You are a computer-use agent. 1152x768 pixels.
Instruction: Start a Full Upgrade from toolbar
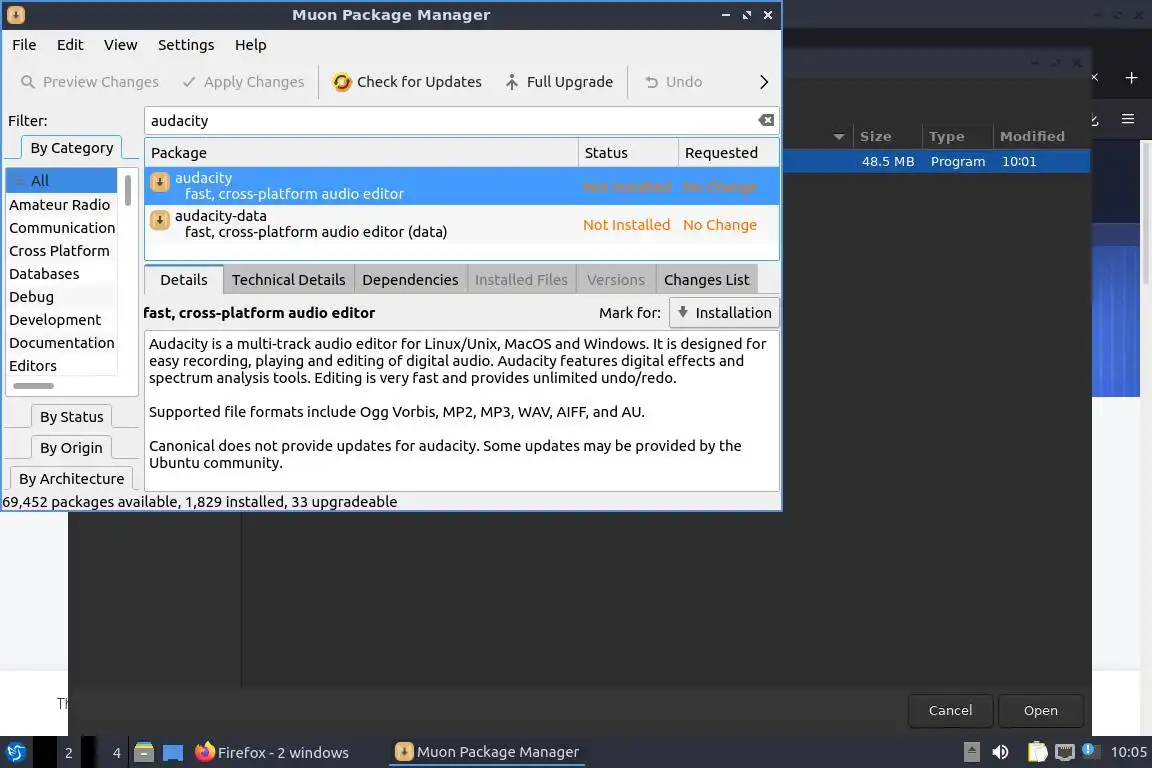coord(559,82)
